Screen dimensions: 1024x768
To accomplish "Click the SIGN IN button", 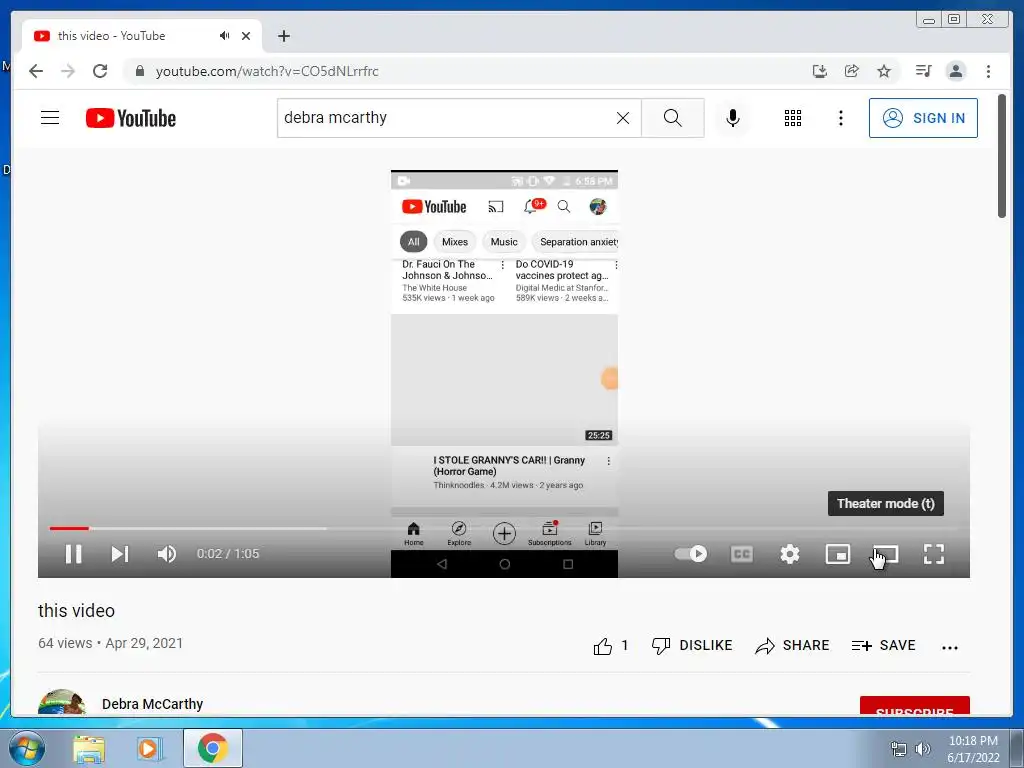I will tap(923, 118).
